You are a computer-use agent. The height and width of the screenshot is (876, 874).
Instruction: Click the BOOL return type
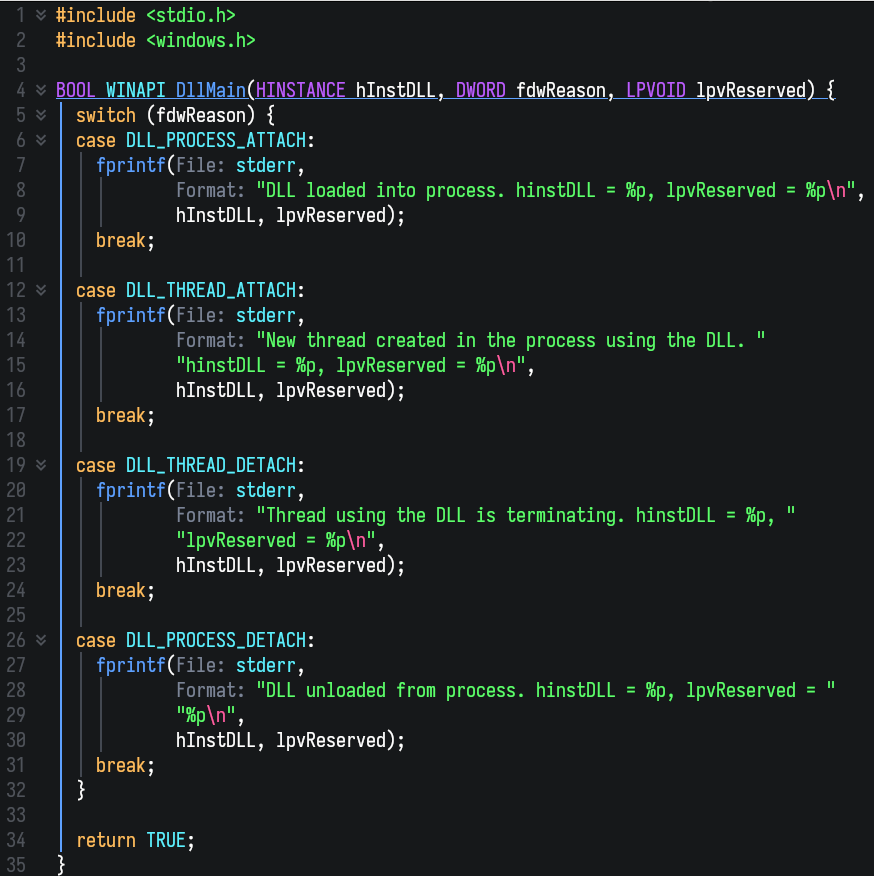click(x=75, y=90)
